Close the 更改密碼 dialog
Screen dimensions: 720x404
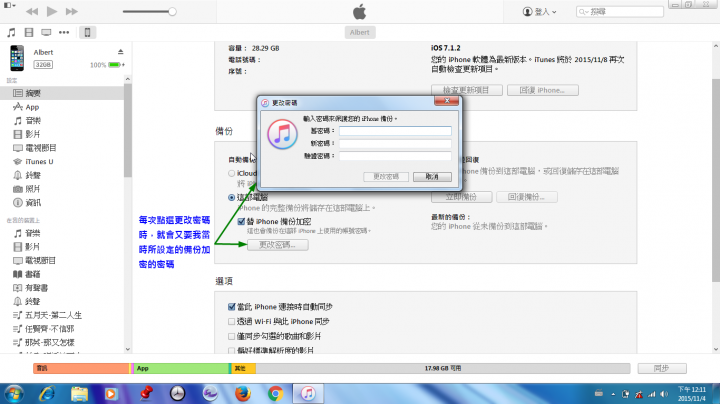pyautogui.click(x=446, y=101)
